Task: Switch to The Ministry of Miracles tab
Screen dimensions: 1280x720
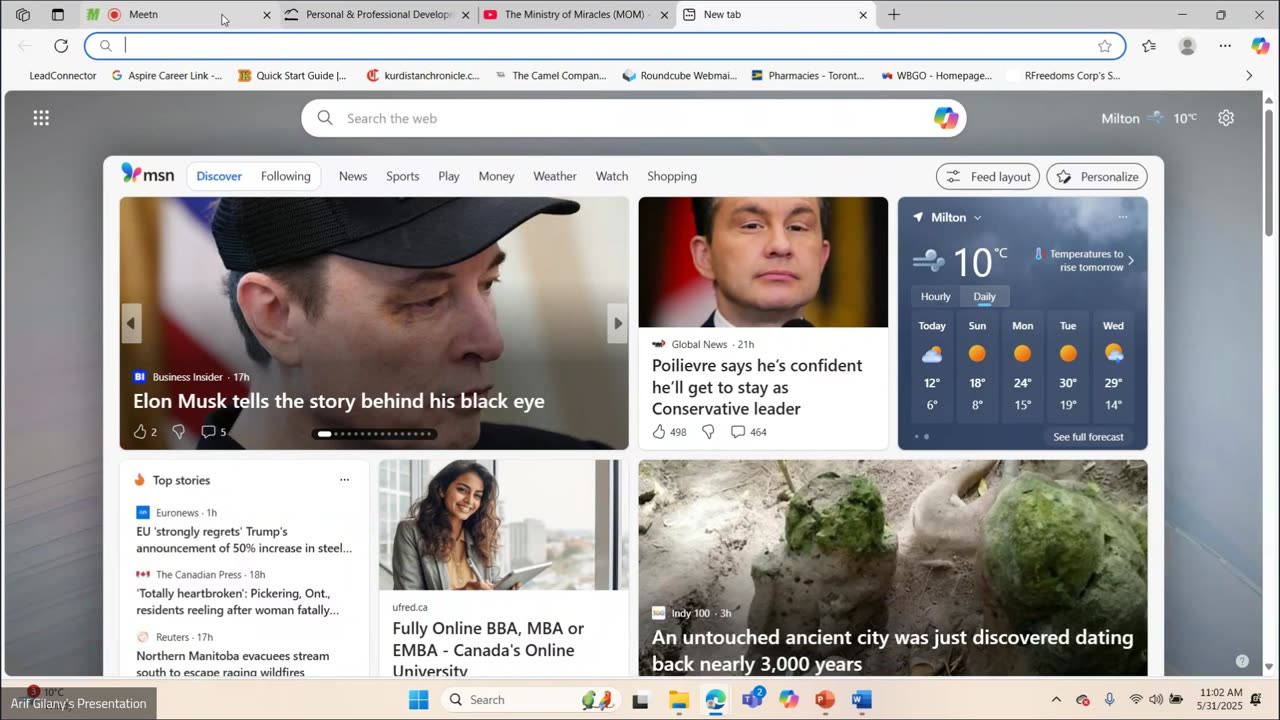Action: point(576,15)
